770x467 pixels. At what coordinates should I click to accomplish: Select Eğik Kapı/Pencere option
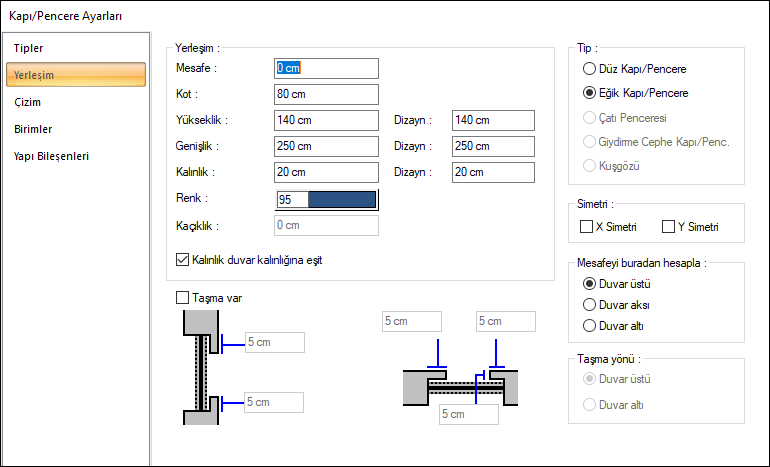(589, 93)
